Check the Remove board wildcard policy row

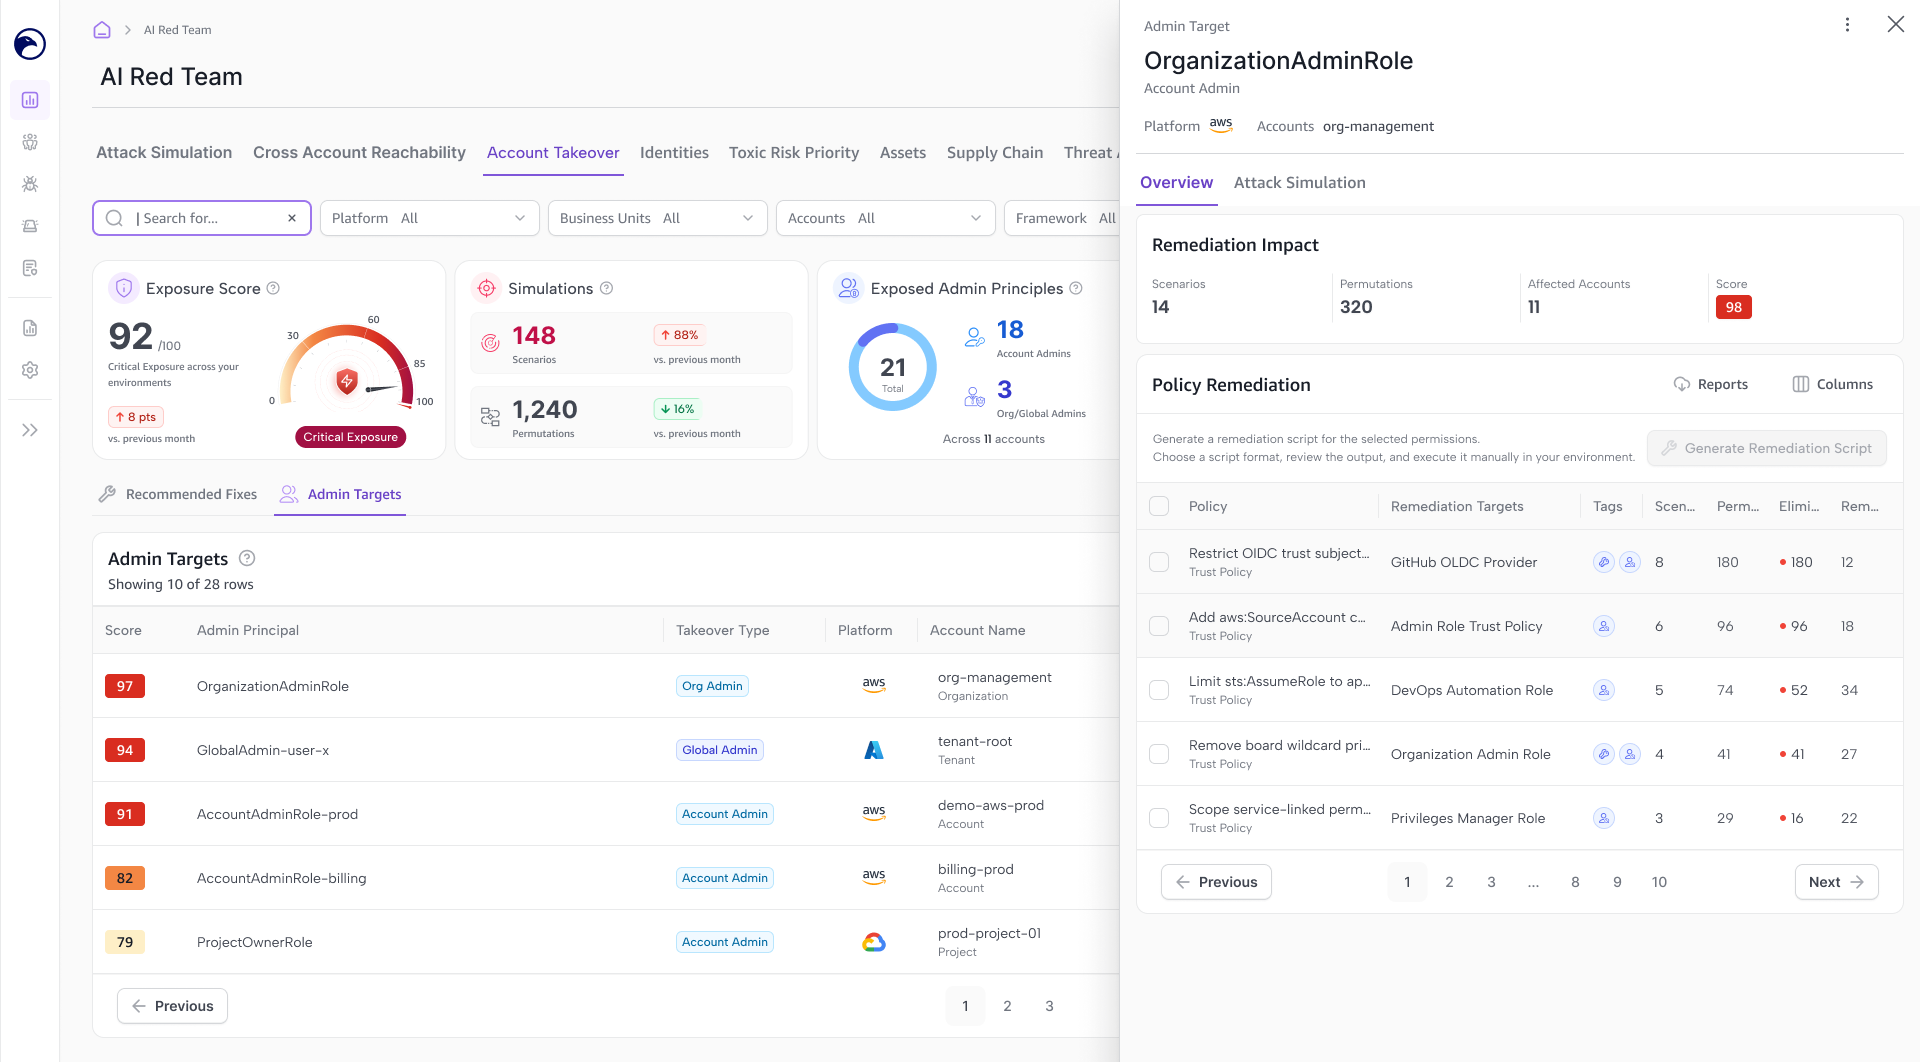(1159, 754)
